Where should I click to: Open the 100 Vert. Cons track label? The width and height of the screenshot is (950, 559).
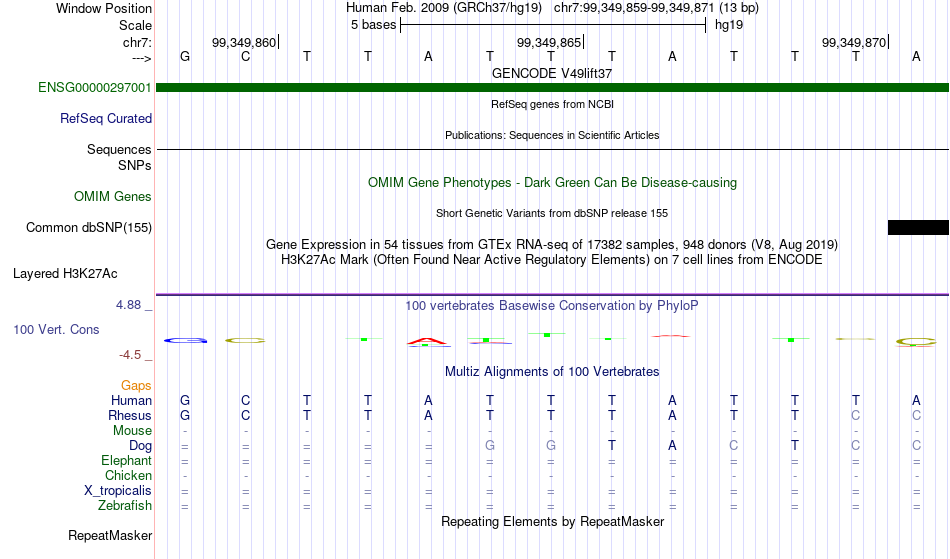(56, 329)
